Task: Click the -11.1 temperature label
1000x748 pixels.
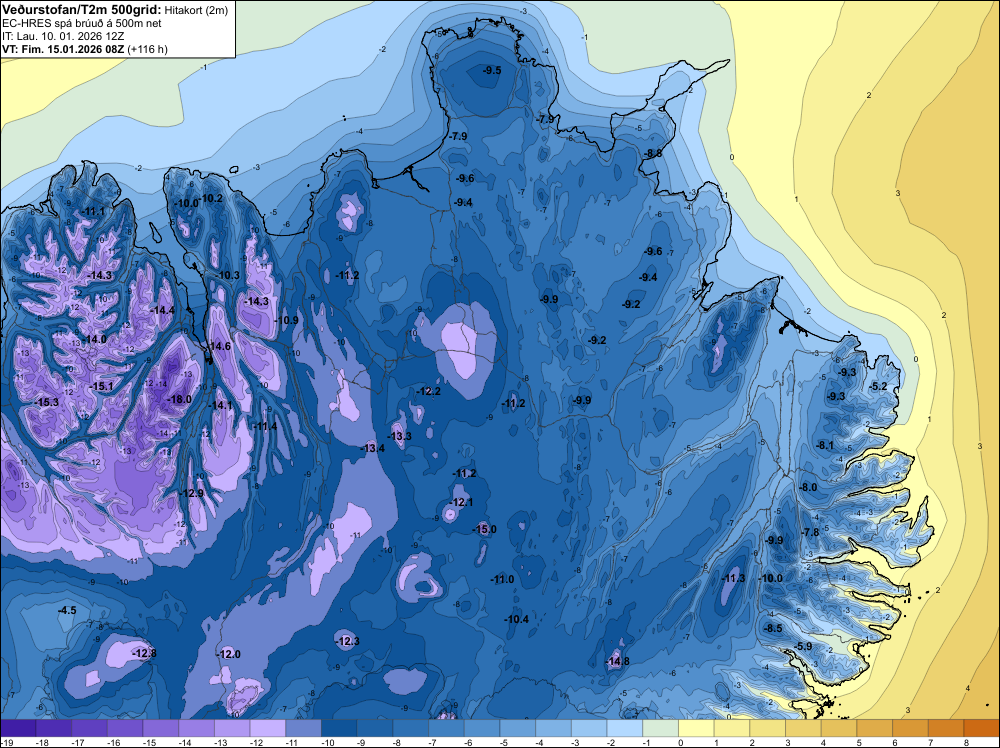Action: pos(93,211)
